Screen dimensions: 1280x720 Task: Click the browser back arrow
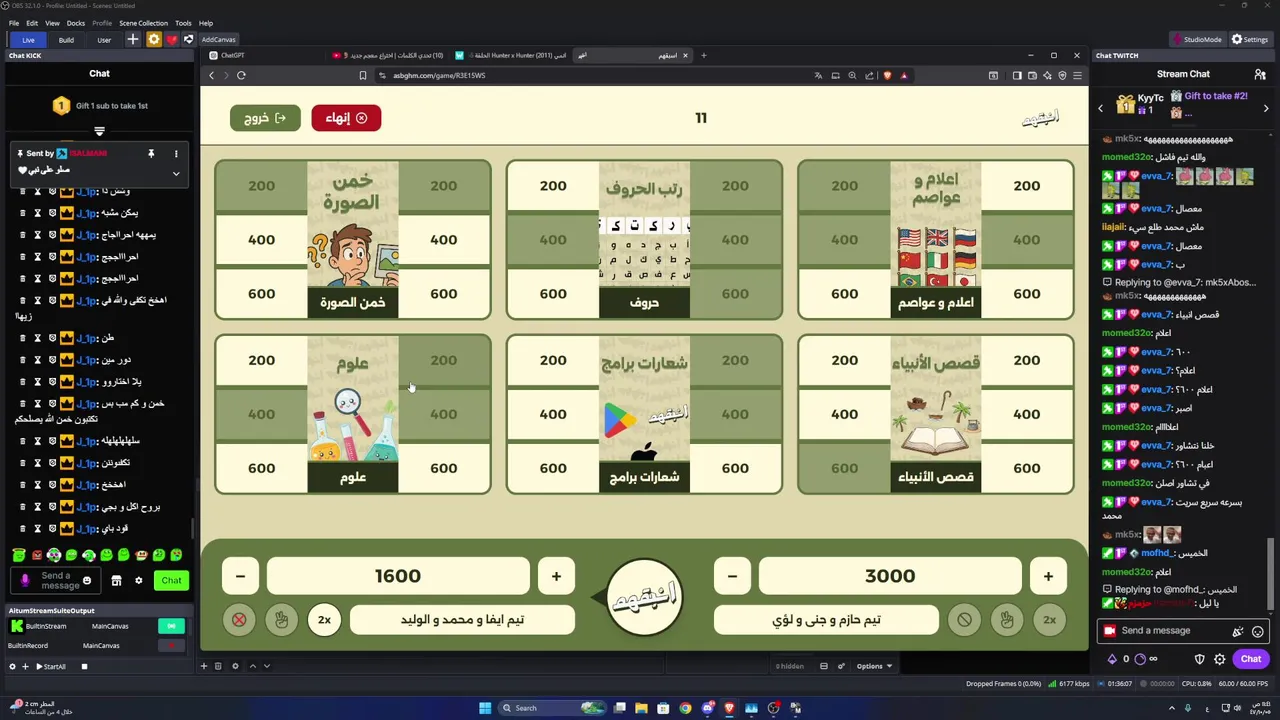pyautogui.click(x=211, y=75)
